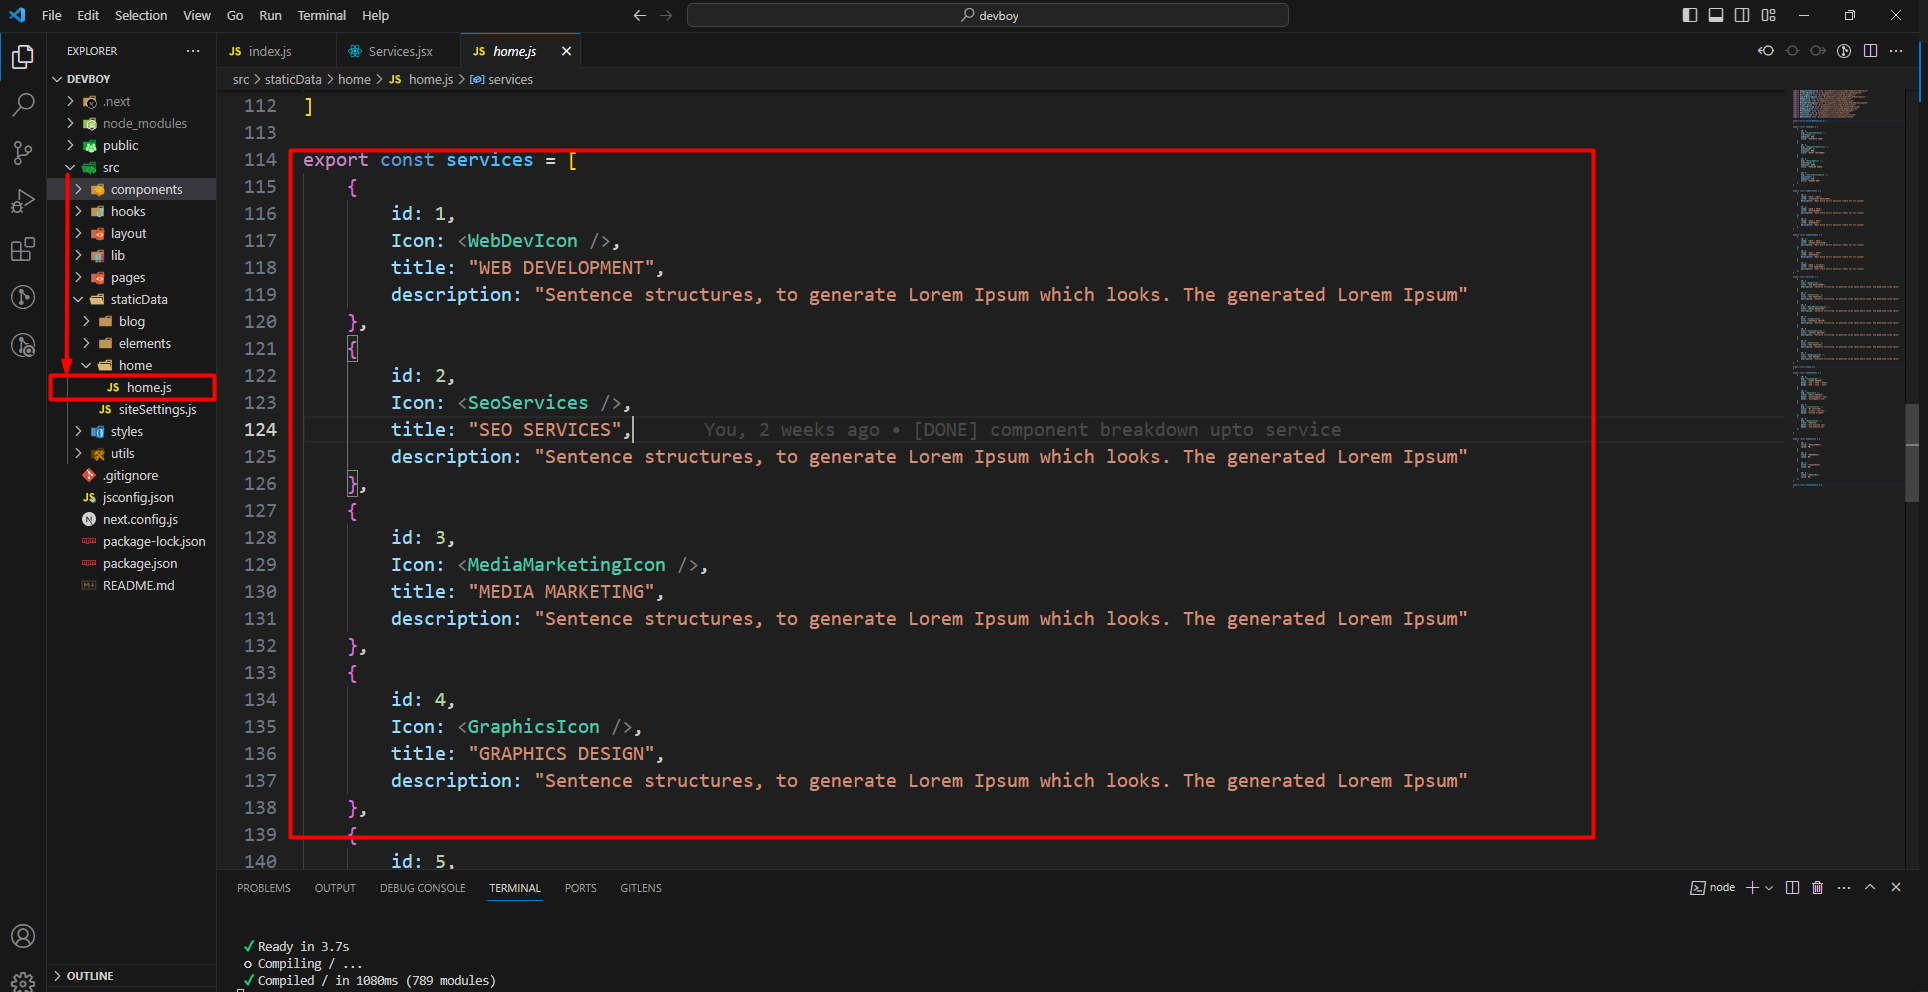Toggle secondary side bar visibility
The width and height of the screenshot is (1928, 992).
1742,15
